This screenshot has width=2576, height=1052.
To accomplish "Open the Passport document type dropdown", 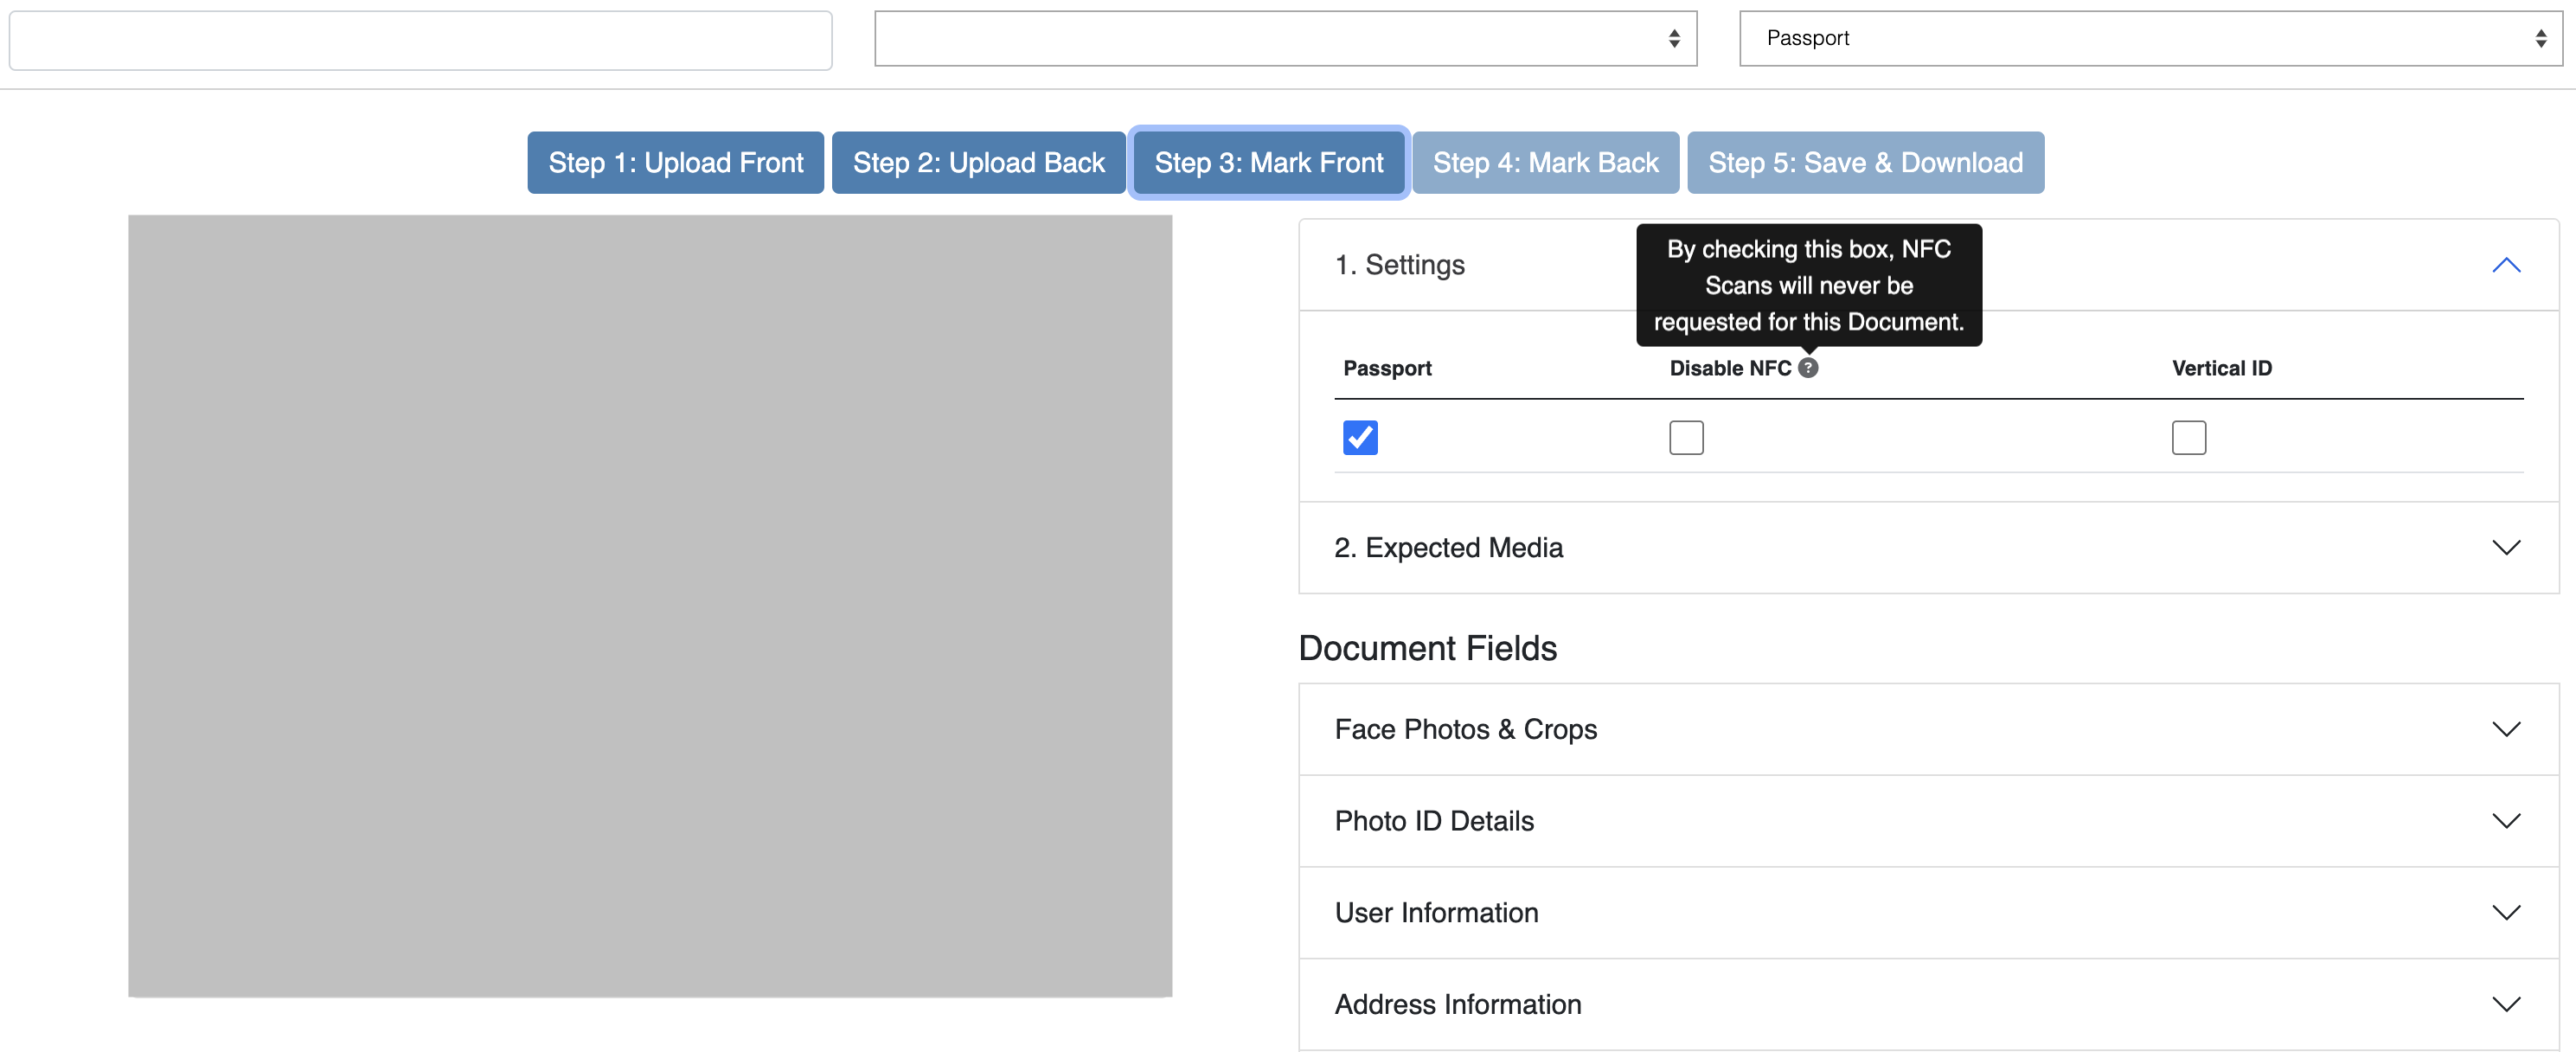I will (2150, 39).
